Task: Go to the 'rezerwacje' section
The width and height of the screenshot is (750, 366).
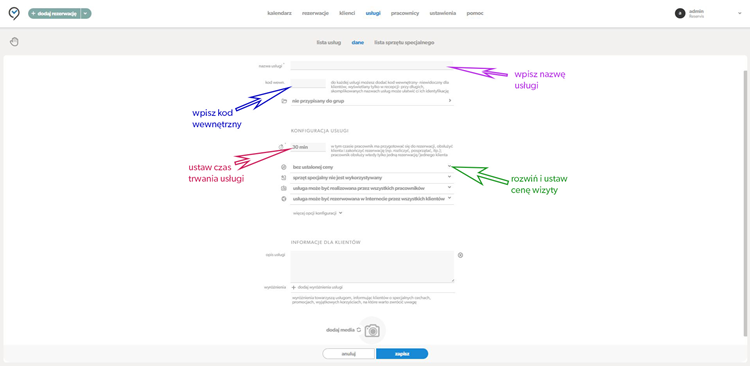Action: point(315,13)
